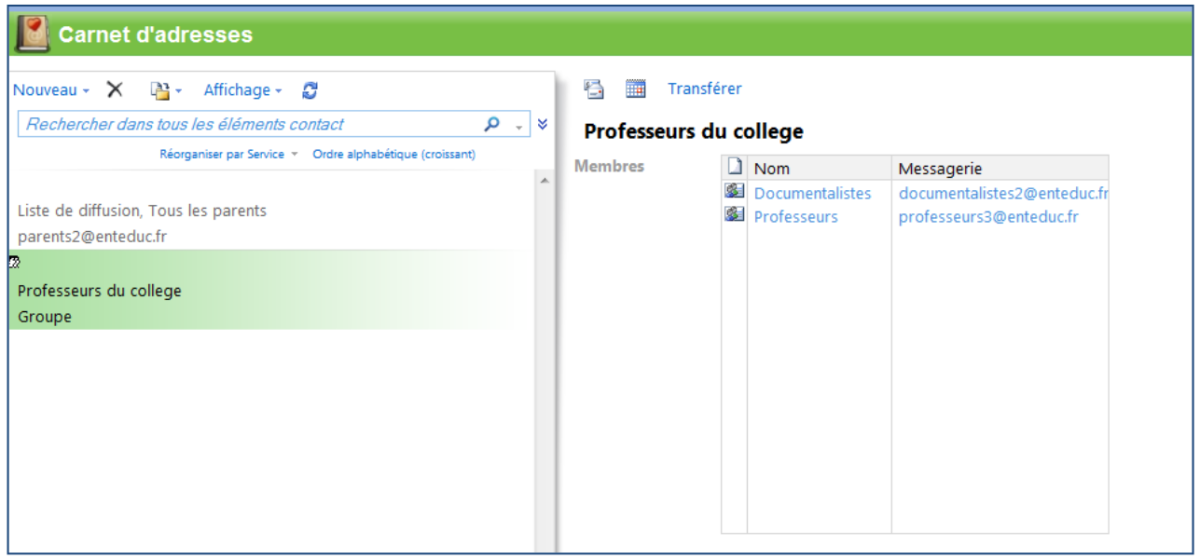Toggle Ordre alphabétique (croissant) sorting
Viewport: 1200px width, 559px height.
(x=394, y=154)
